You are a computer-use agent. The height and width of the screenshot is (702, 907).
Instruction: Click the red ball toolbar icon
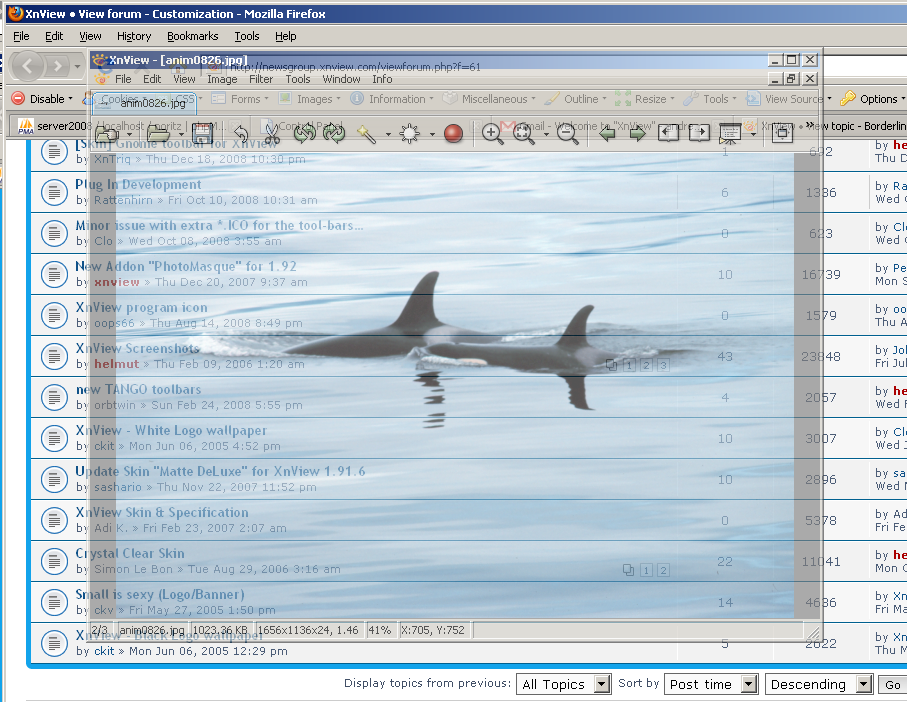[x=453, y=133]
